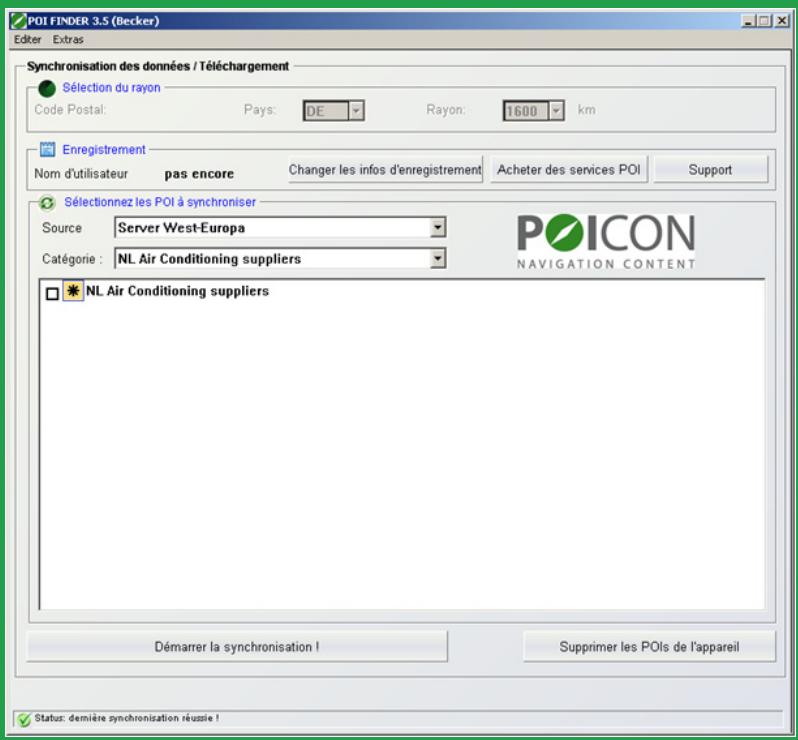Expand the Catégorie dropdown
This screenshot has height=740, width=798.
(x=437, y=259)
